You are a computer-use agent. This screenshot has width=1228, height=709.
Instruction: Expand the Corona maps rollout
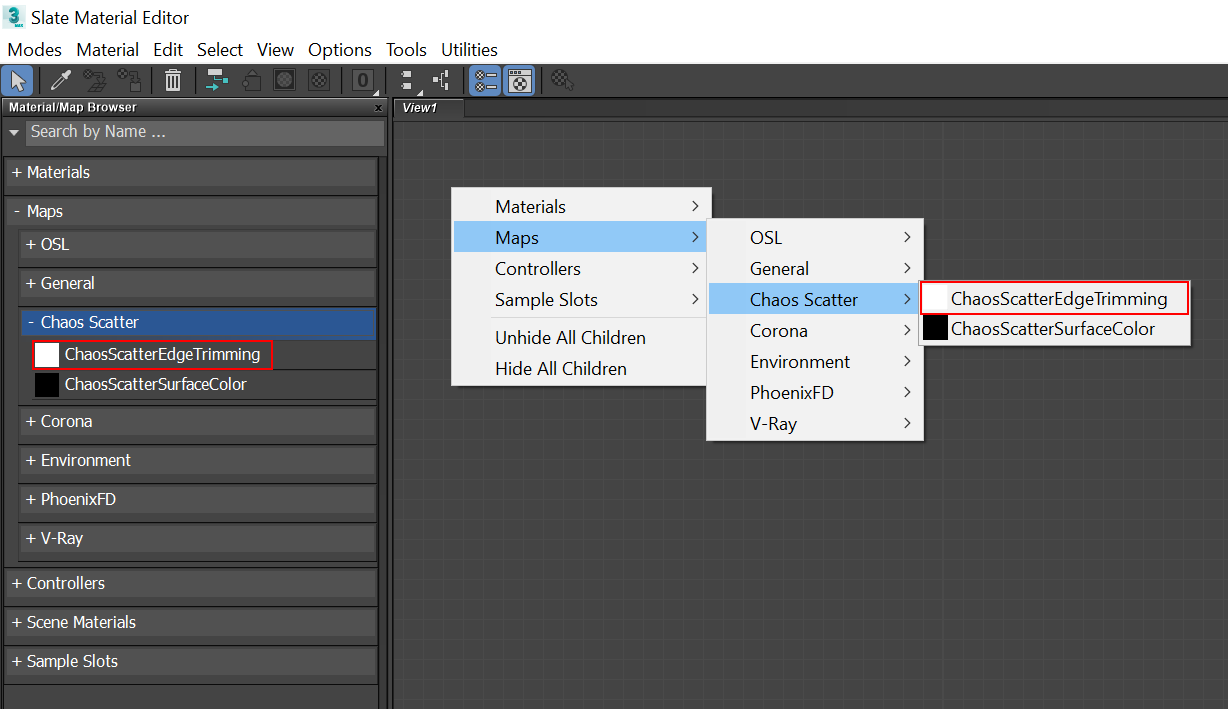point(198,421)
